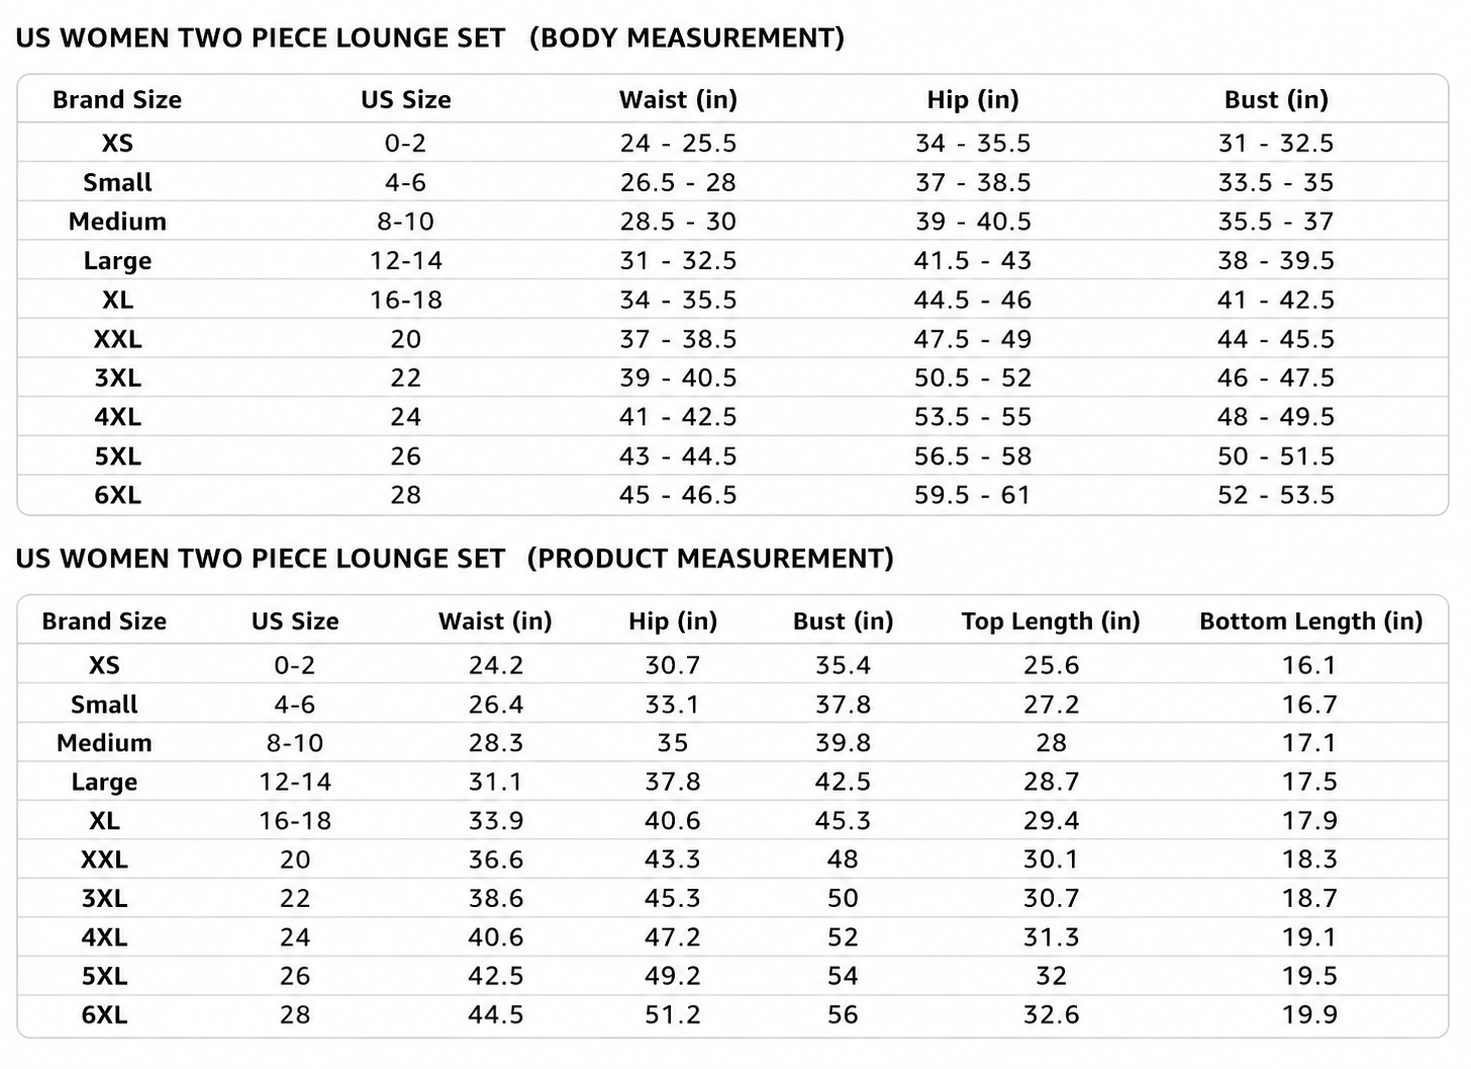
Task: Select product bust value 42.5 for Large
Action: point(843,782)
